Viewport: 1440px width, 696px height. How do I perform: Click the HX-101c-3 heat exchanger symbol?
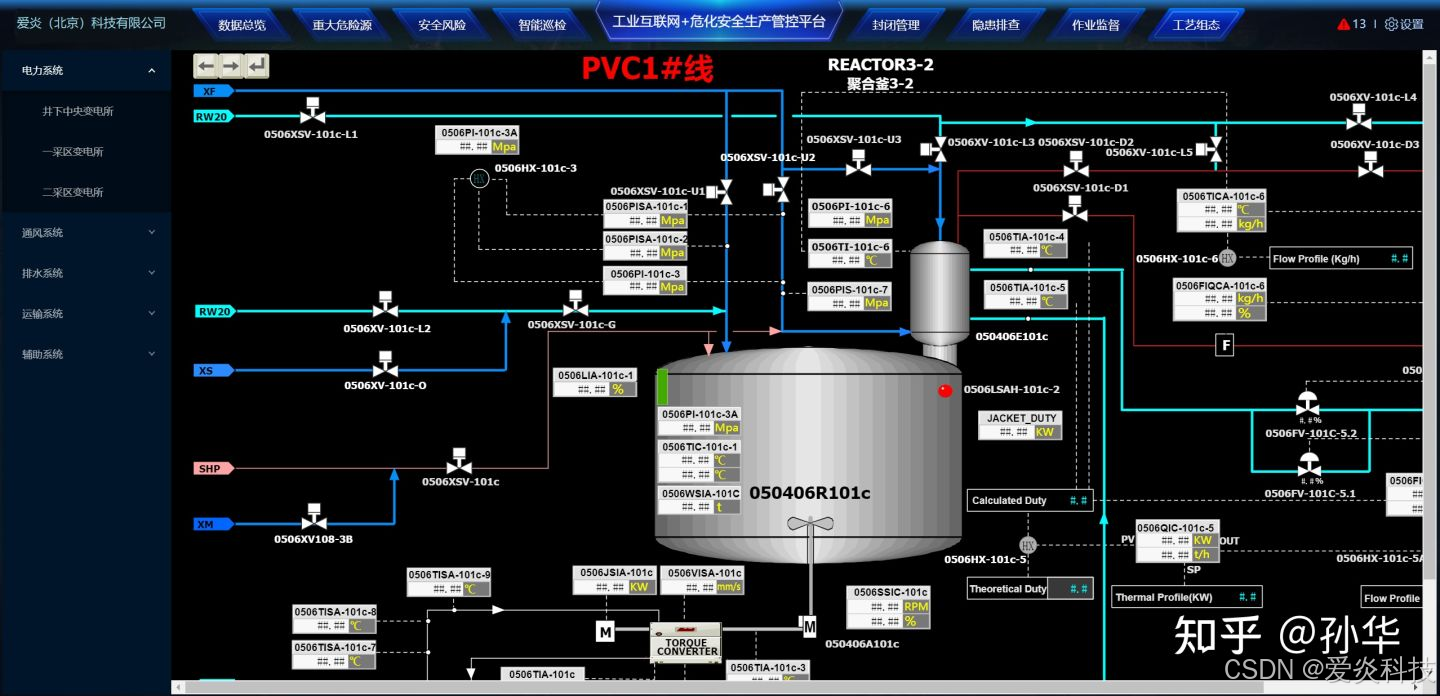[479, 179]
